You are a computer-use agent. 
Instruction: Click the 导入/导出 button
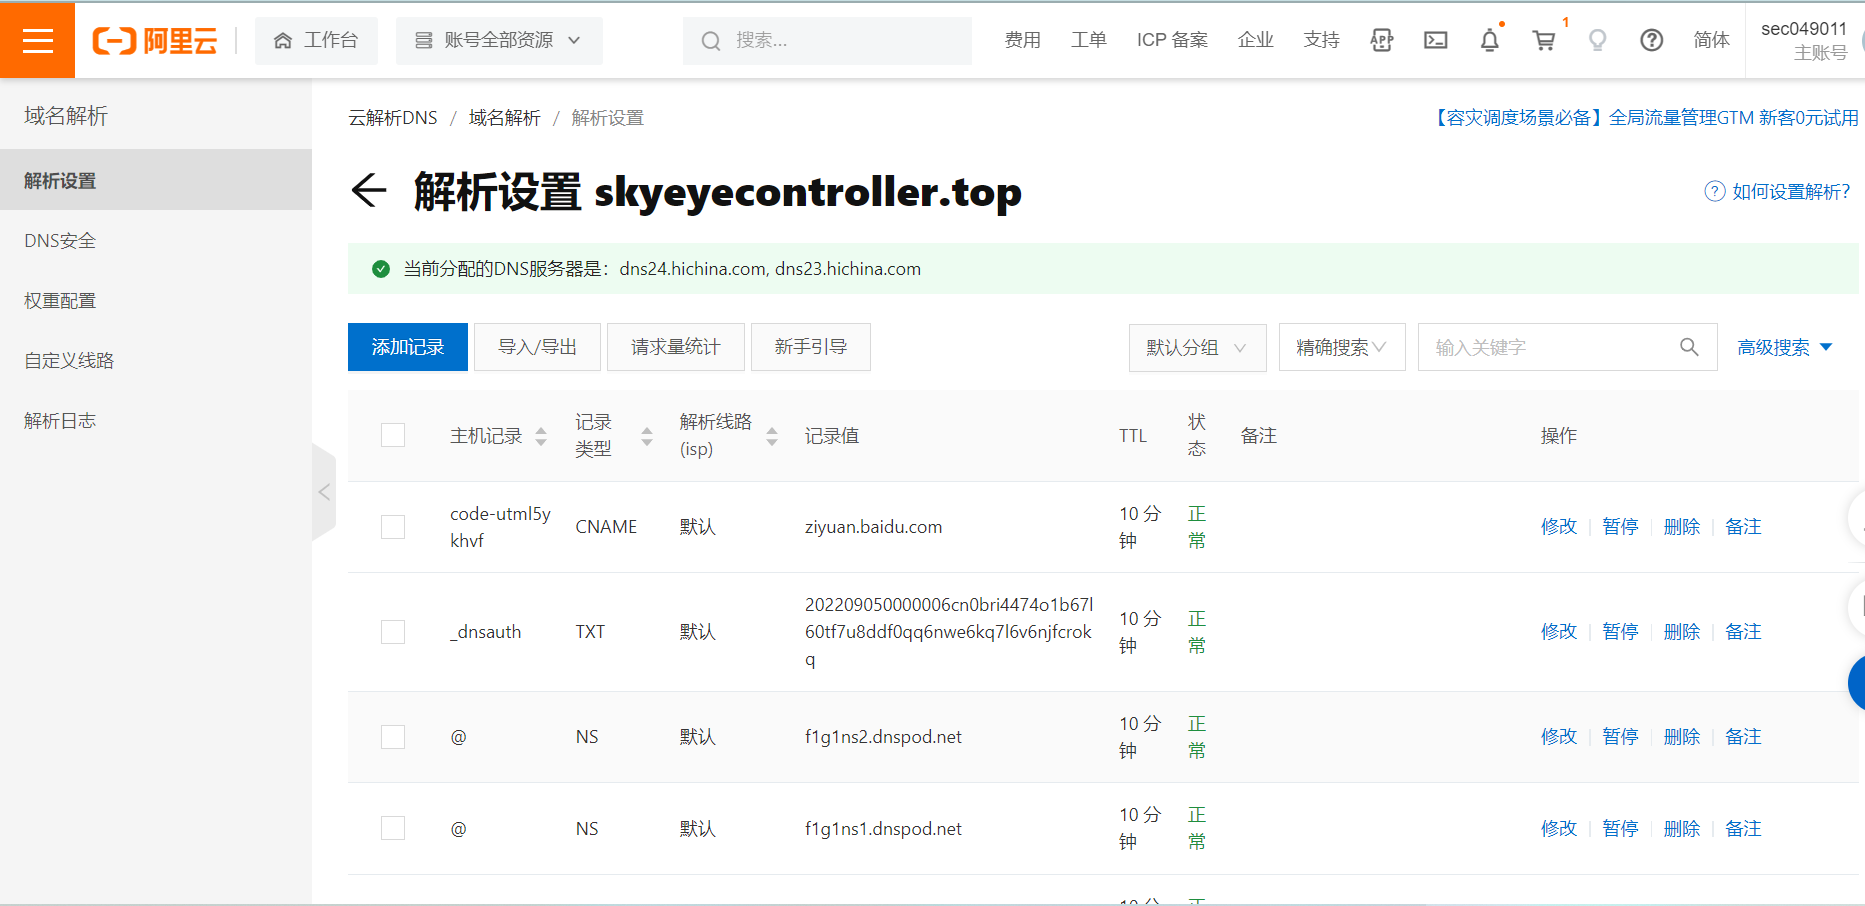point(538,347)
